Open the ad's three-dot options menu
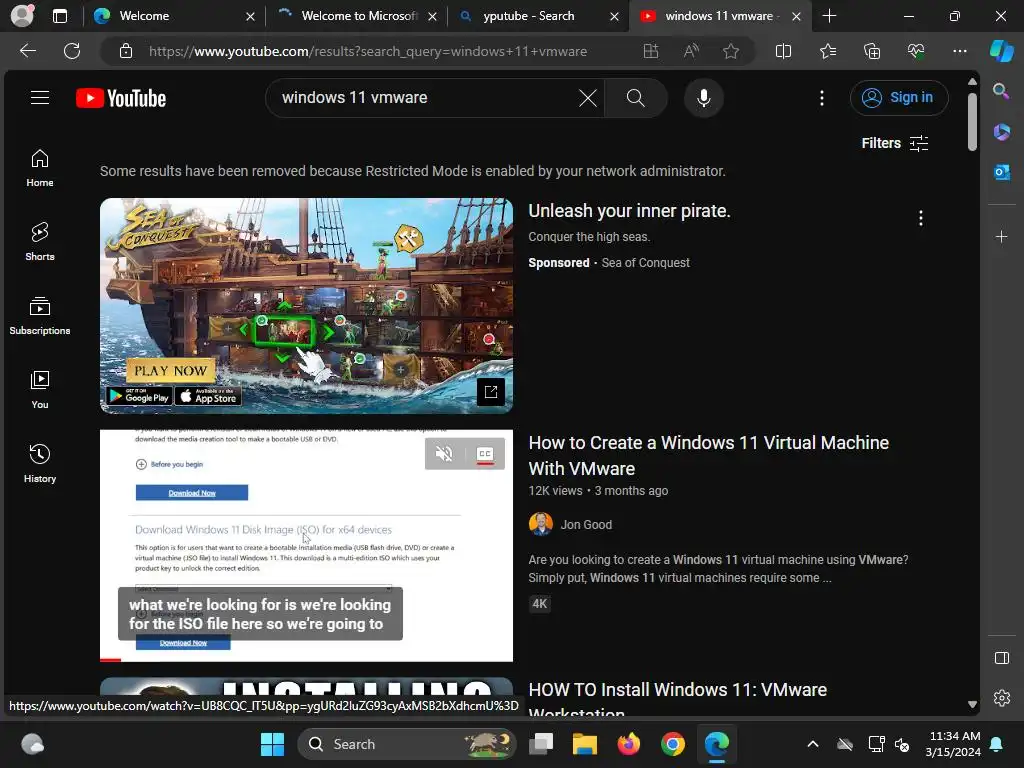This screenshot has height=768, width=1024. 921,218
